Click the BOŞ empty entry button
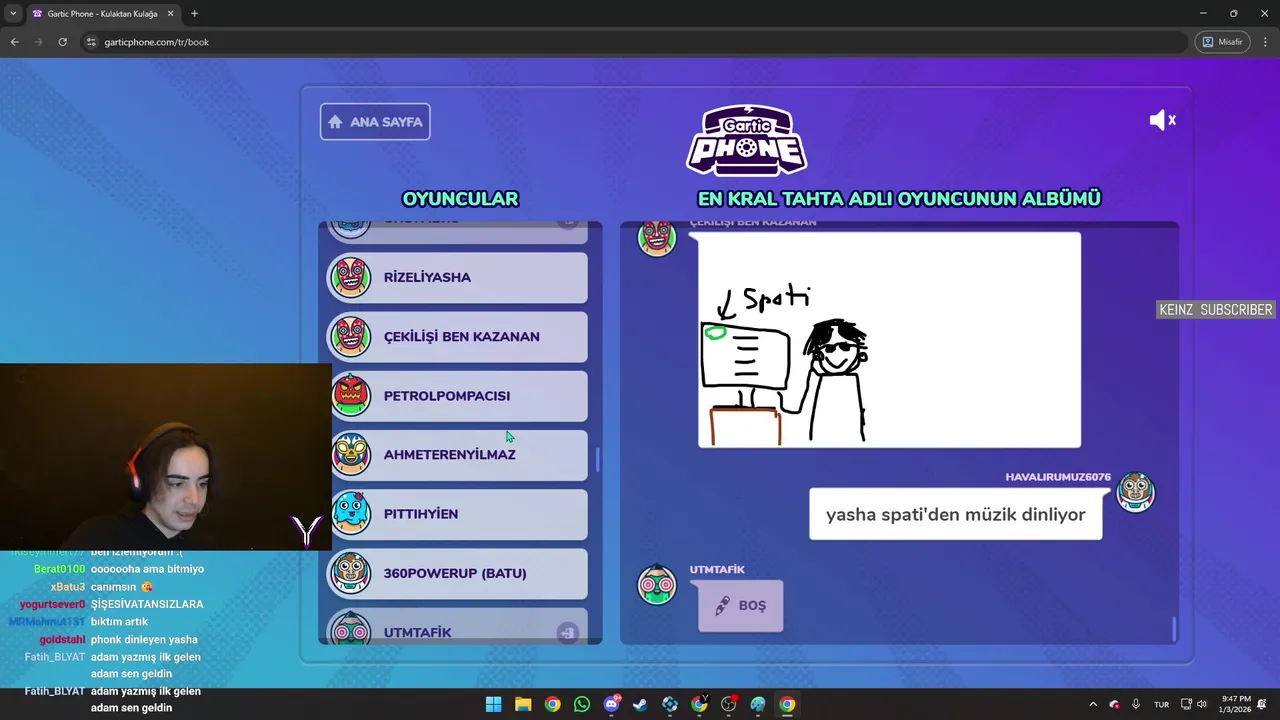Image resolution: width=1280 pixels, height=720 pixels. tap(740, 605)
